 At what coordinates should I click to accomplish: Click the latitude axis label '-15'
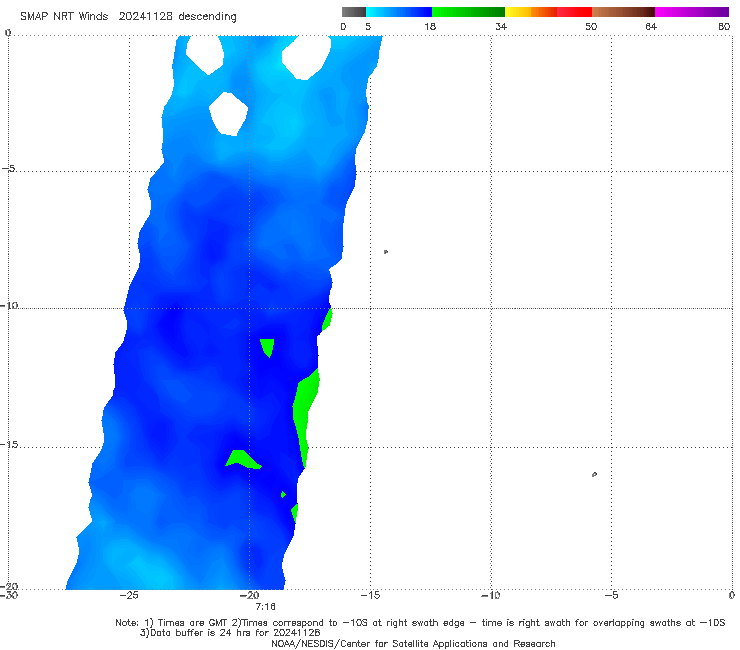pos(9,444)
